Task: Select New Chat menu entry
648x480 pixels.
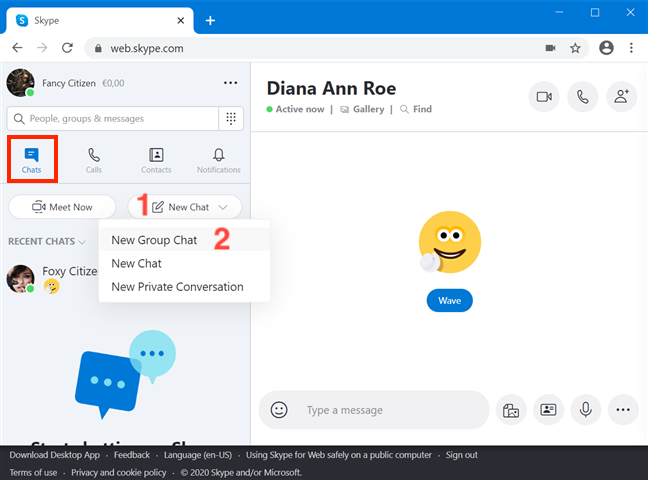Action: pos(184,263)
